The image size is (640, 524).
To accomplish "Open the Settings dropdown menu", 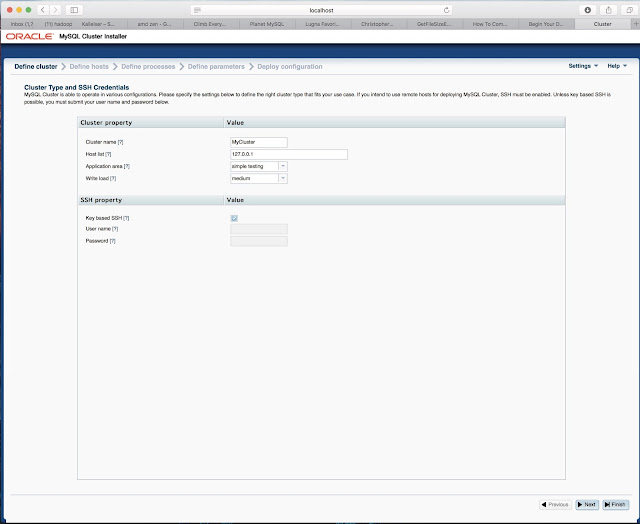I will [583, 66].
